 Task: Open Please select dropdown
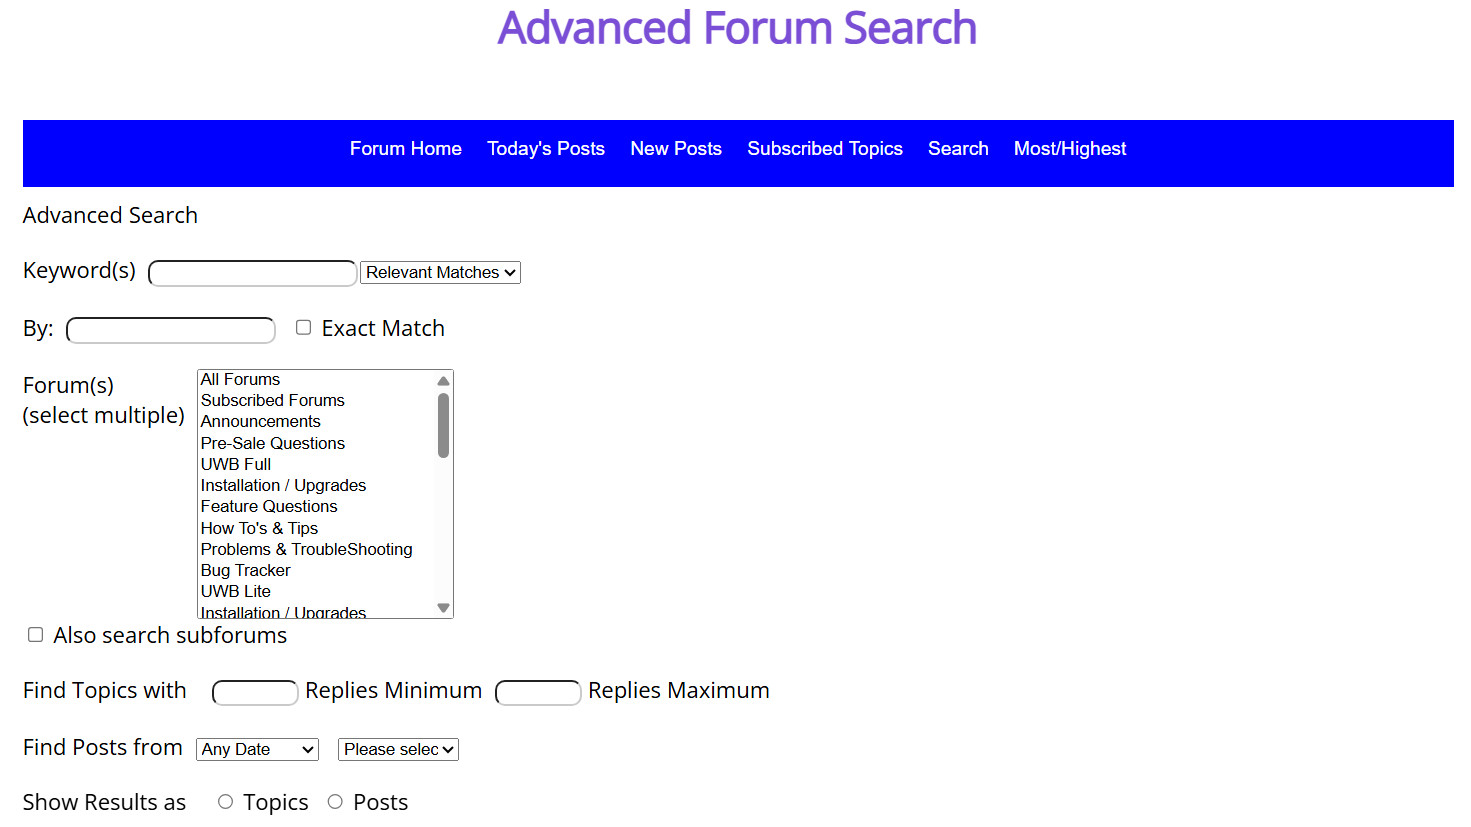click(x=398, y=750)
